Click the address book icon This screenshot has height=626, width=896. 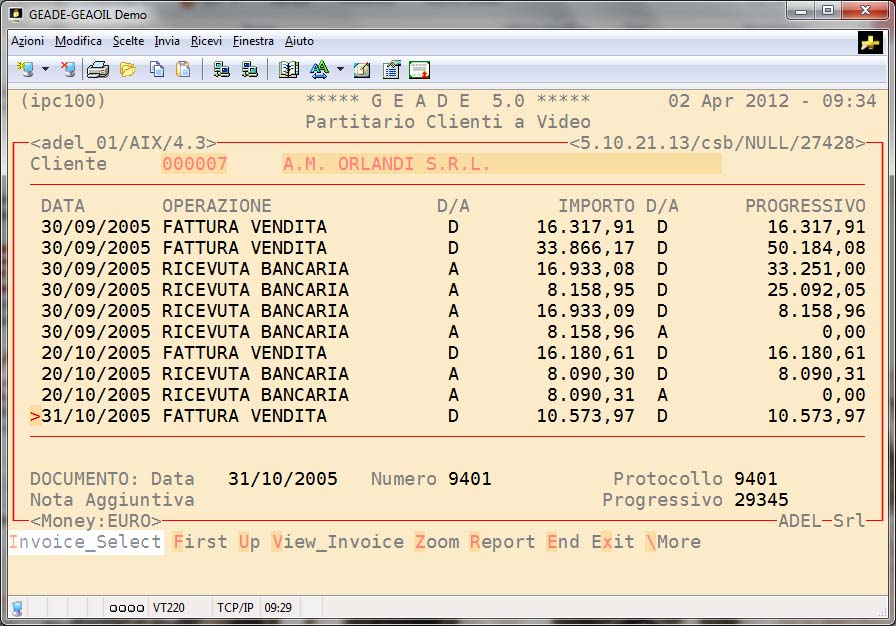[289, 70]
